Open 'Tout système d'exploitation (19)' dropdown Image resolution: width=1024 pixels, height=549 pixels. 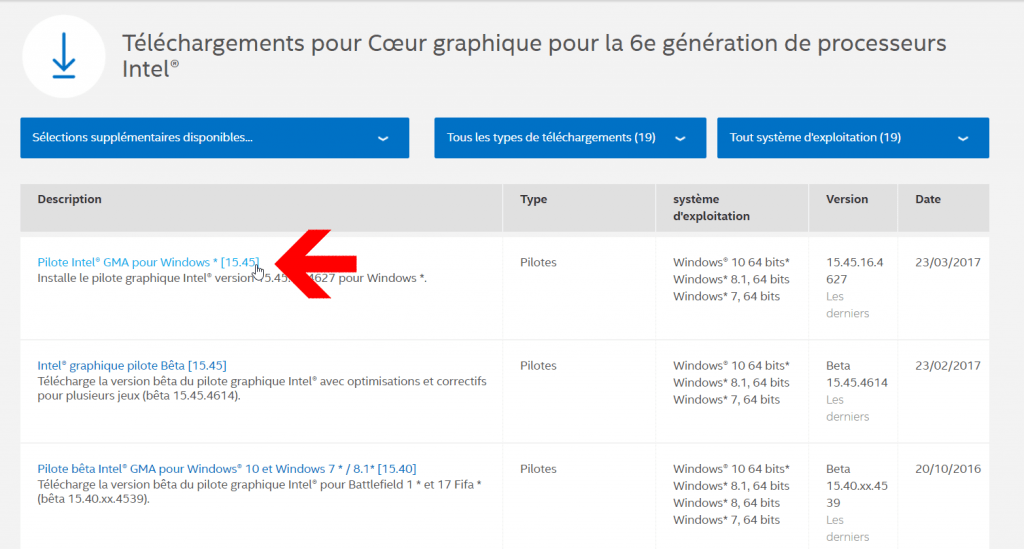point(853,138)
